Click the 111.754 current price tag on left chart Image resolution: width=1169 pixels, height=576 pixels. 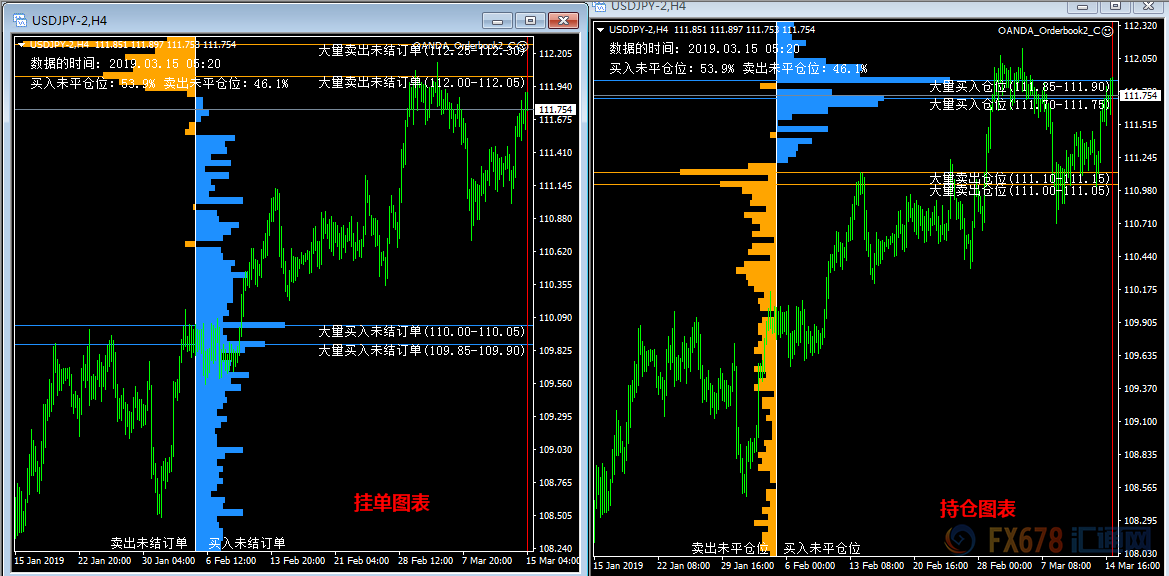point(555,109)
